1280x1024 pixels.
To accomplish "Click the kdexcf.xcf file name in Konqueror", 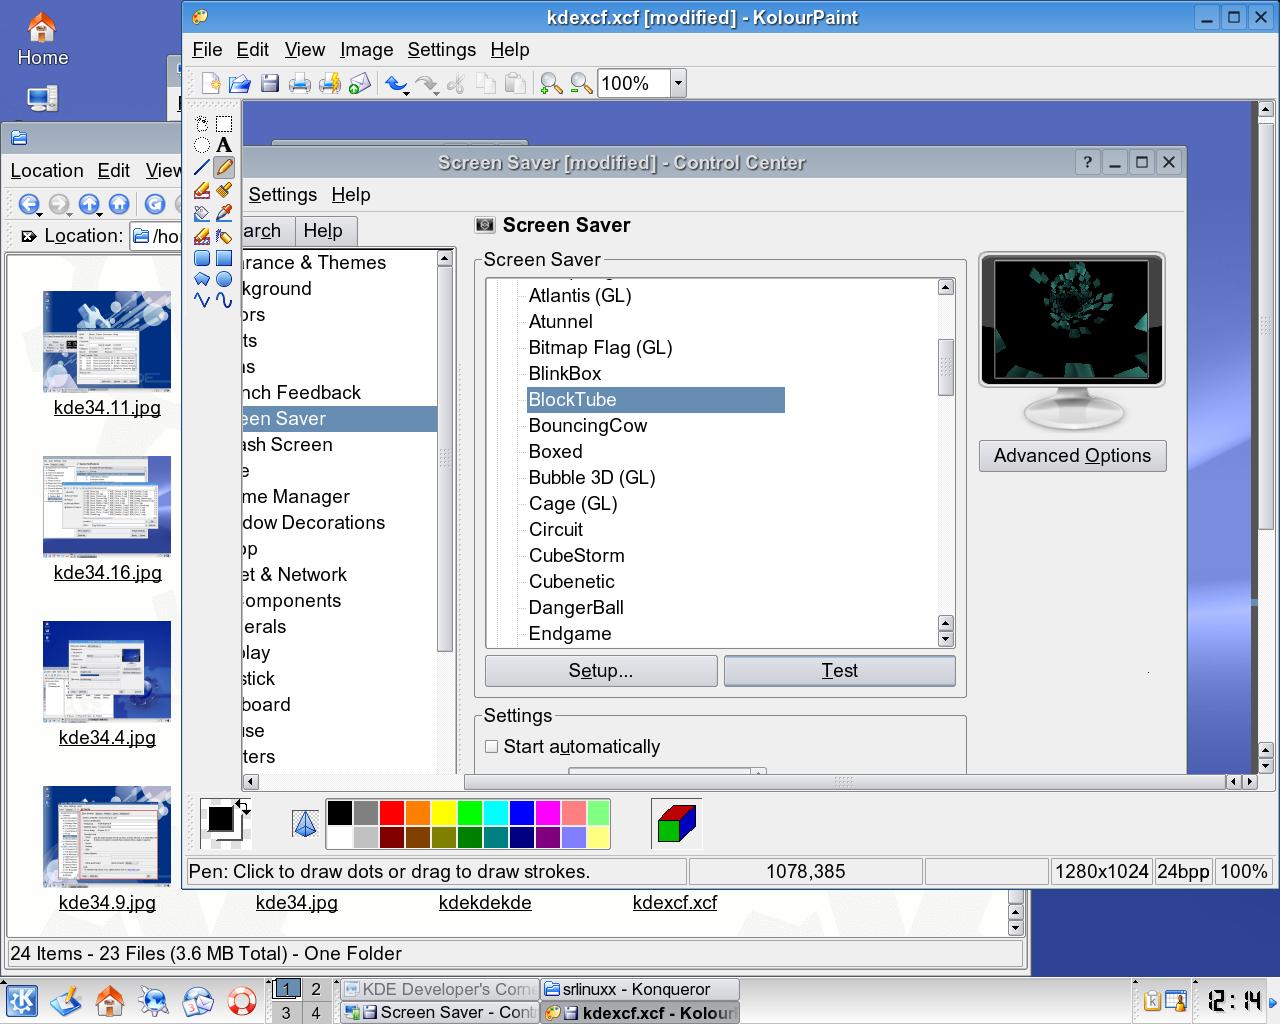I will click(675, 902).
